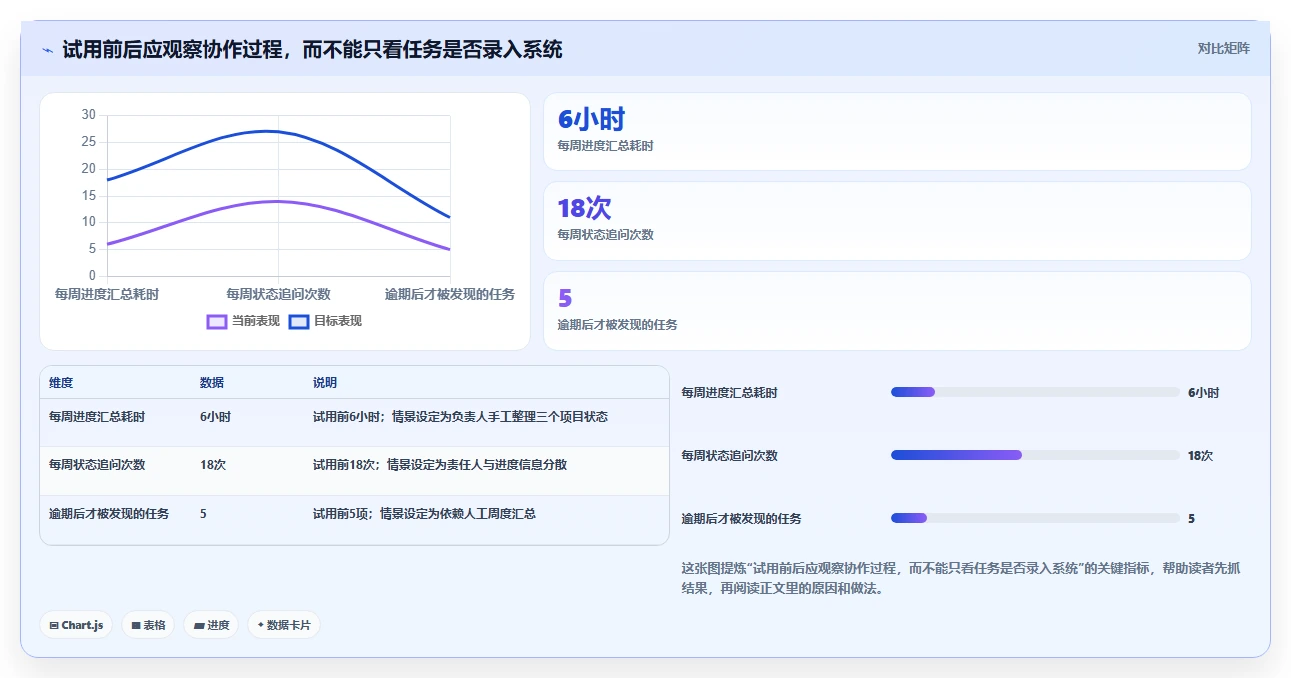Click 每周状态追问次数 progress bar

coord(1035,455)
